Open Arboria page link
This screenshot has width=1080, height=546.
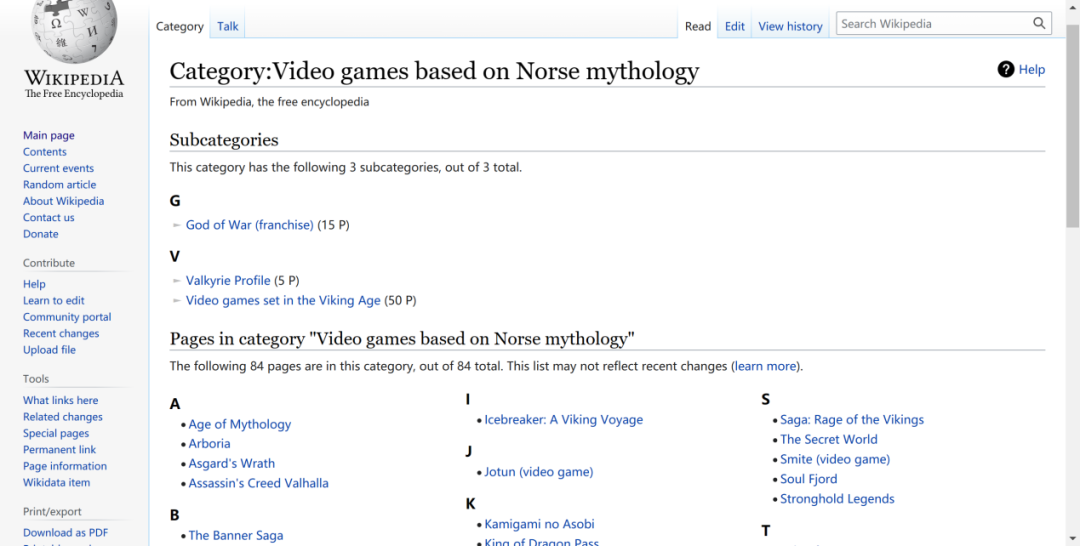tap(209, 444)
